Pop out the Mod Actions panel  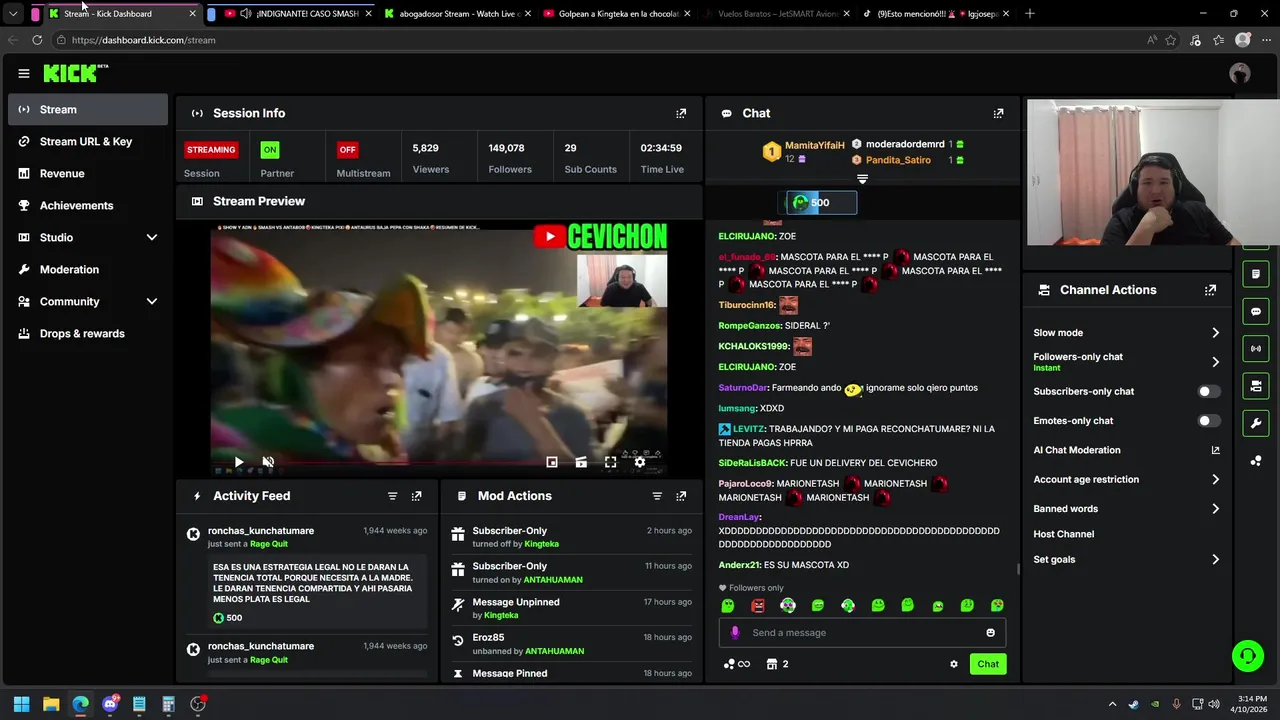click(x=681, y=496)
